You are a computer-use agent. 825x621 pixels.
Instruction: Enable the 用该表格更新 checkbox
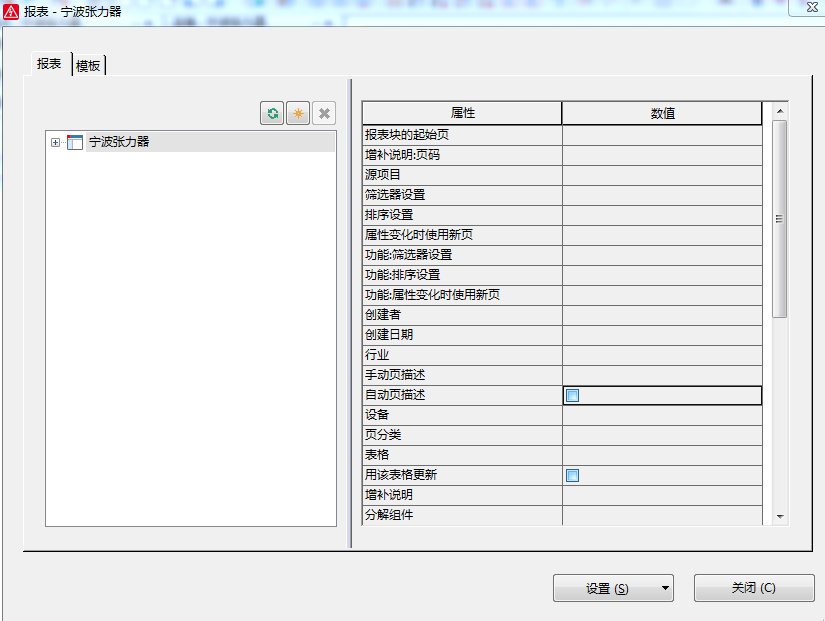[572, 475]
